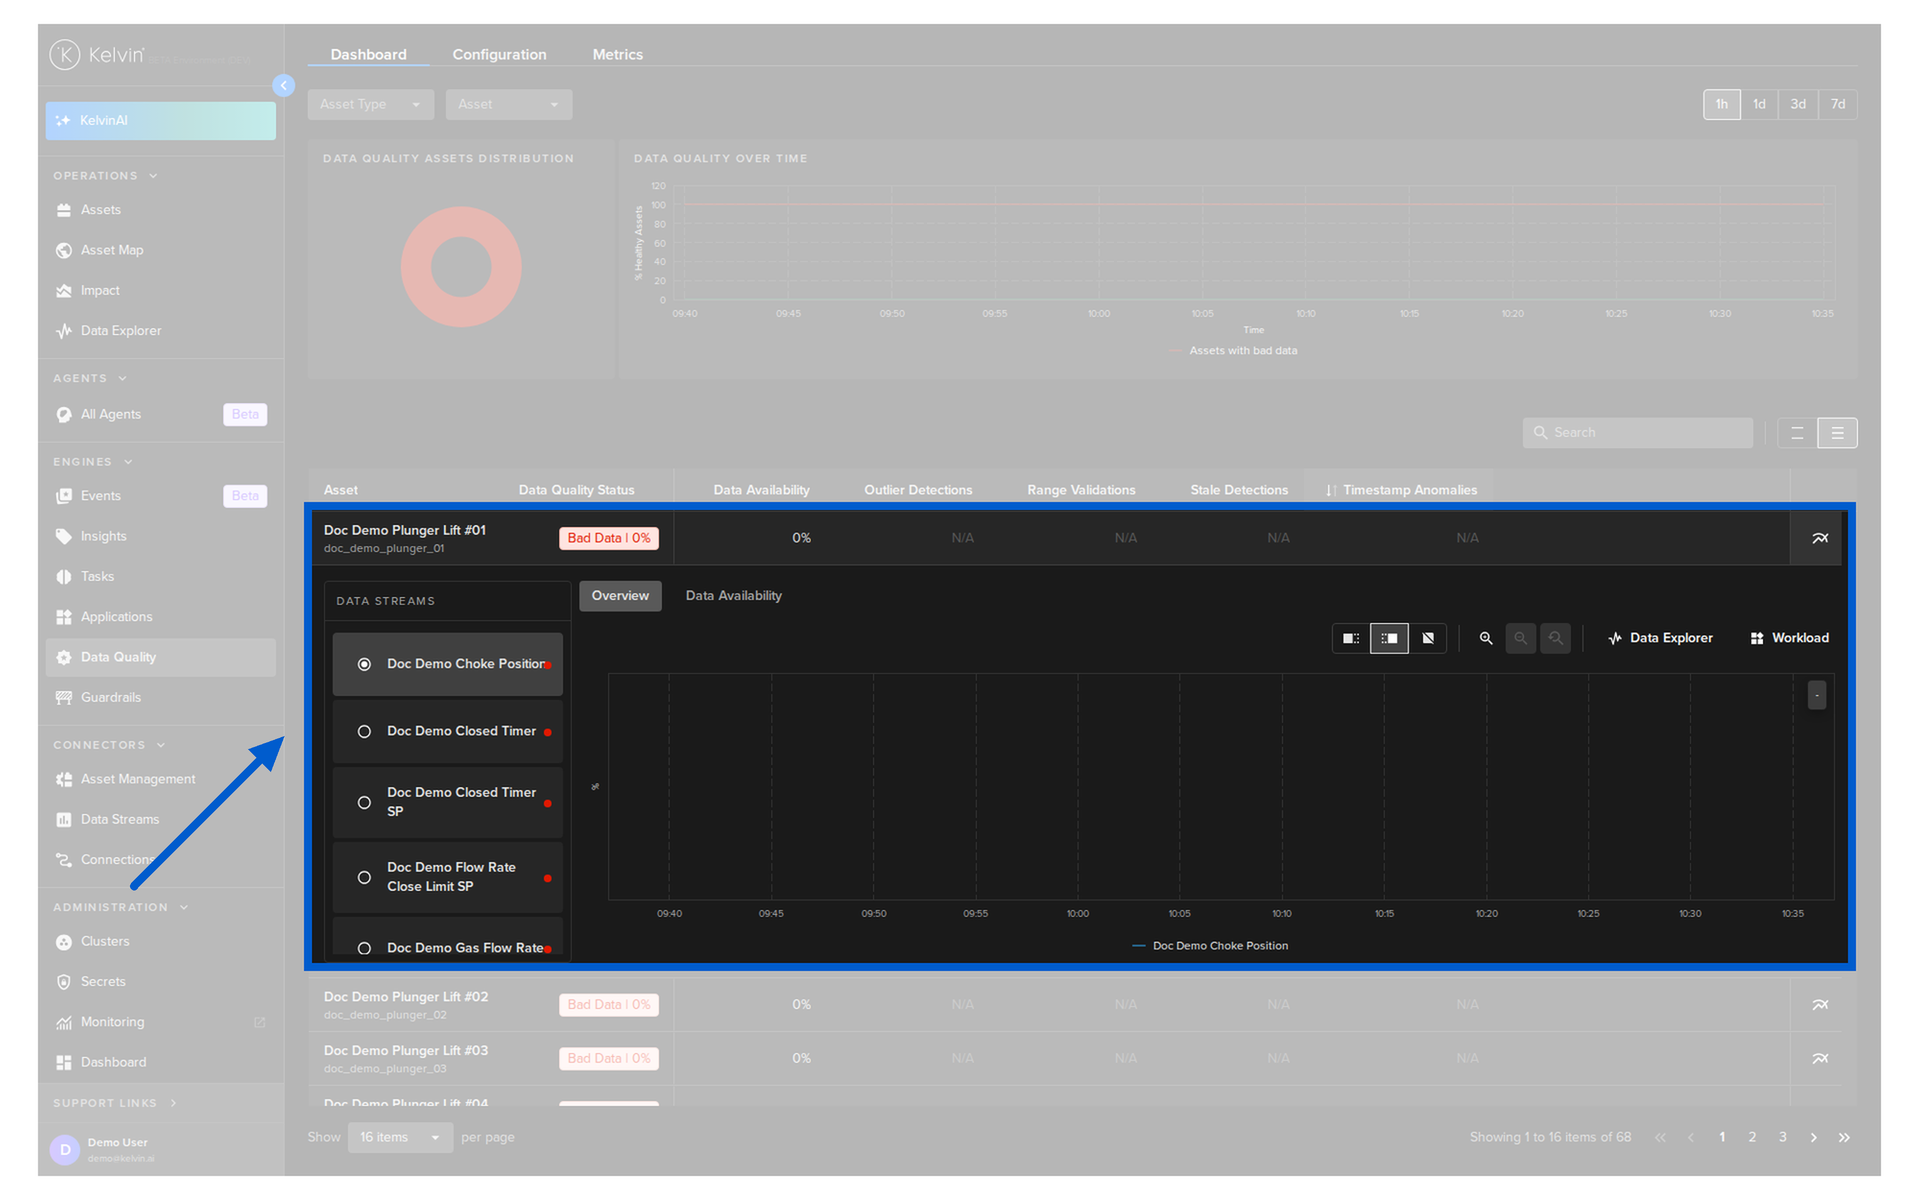Open Data Explorer for this asset
This screenshot has height=1200, width=1920.
click(x=1660, y=638)
